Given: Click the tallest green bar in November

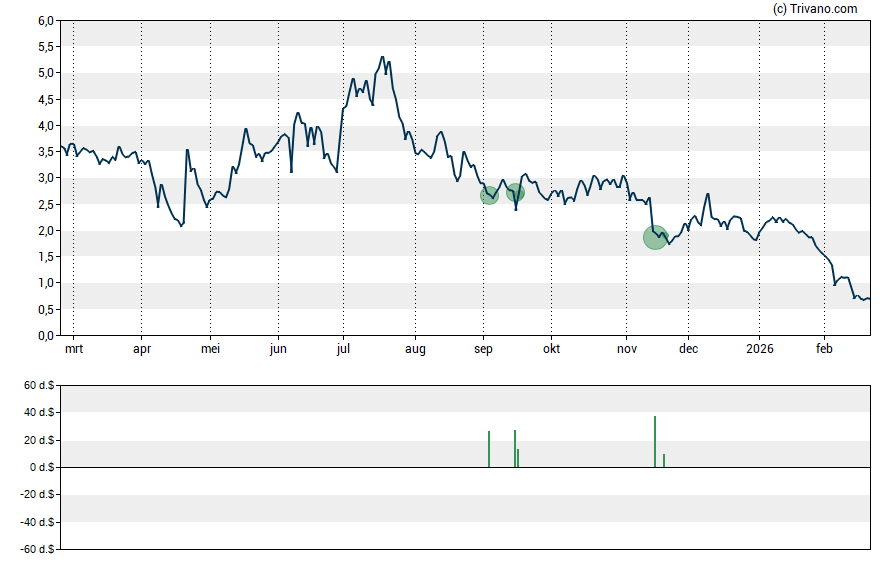Looking at the screenshot, I should [655, 441].
